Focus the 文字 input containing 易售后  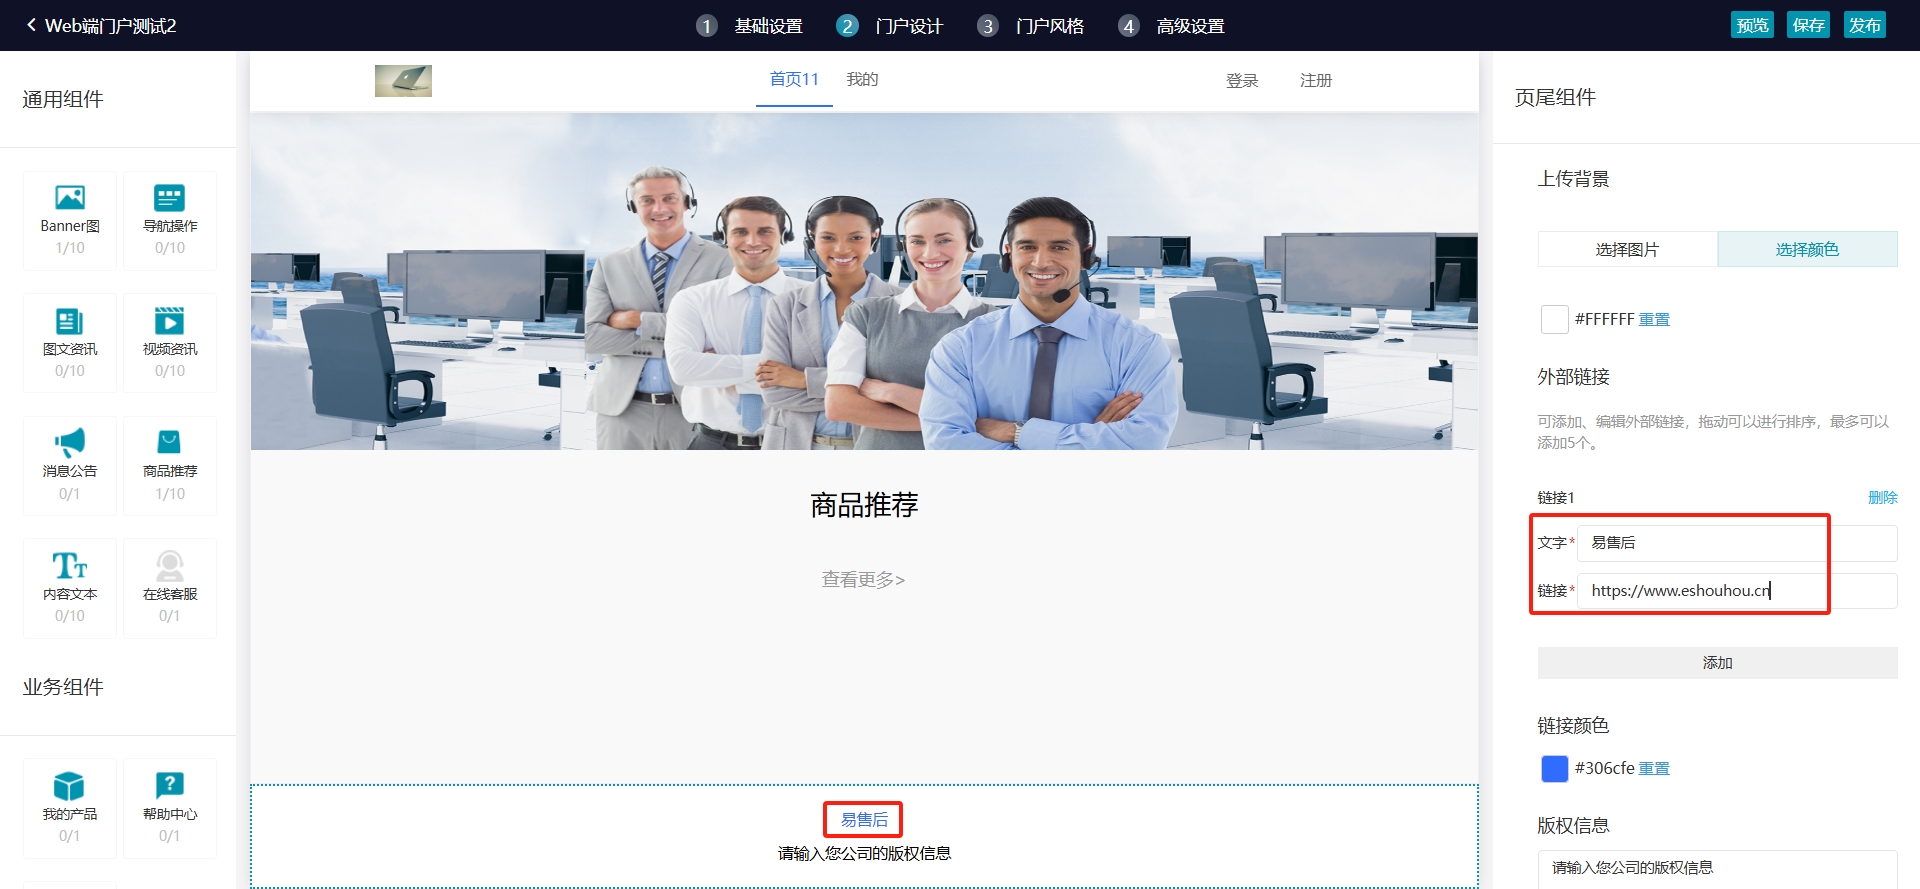[1737, 543]
